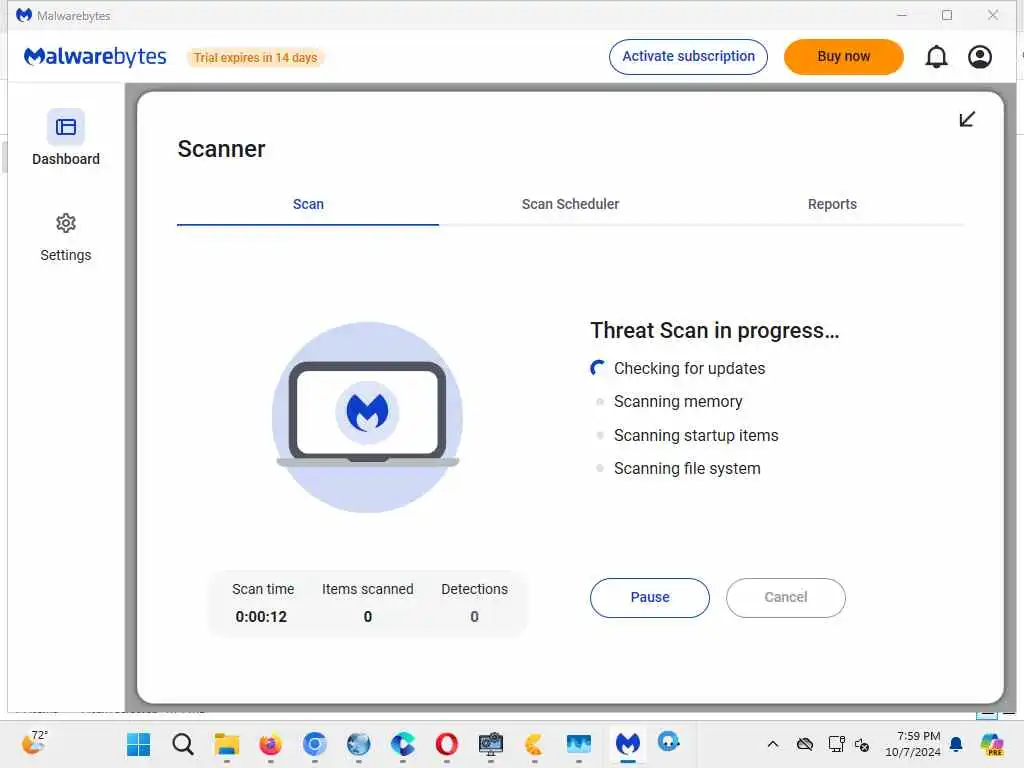Screen dimensions: 1024x768
Task: Open the account profile icon
Action: (x=980, y=57)
